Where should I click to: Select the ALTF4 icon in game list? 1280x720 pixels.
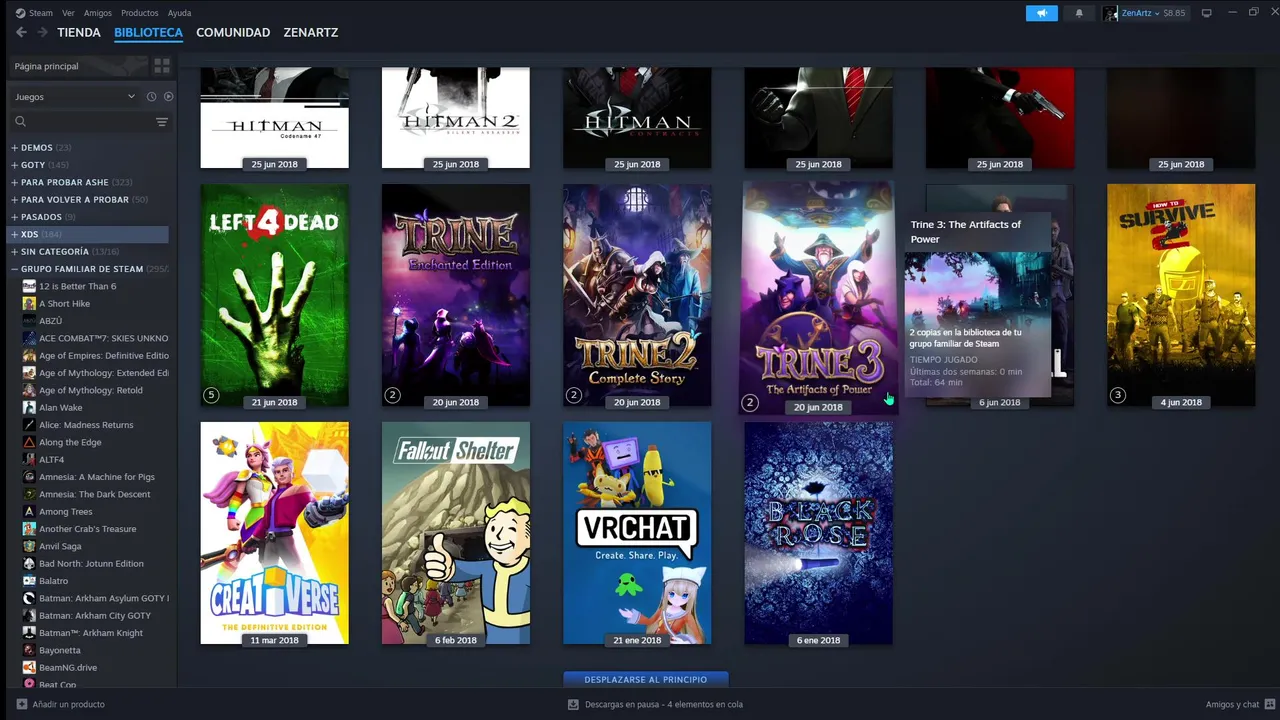pyautogui.click(x=29, y=460)
